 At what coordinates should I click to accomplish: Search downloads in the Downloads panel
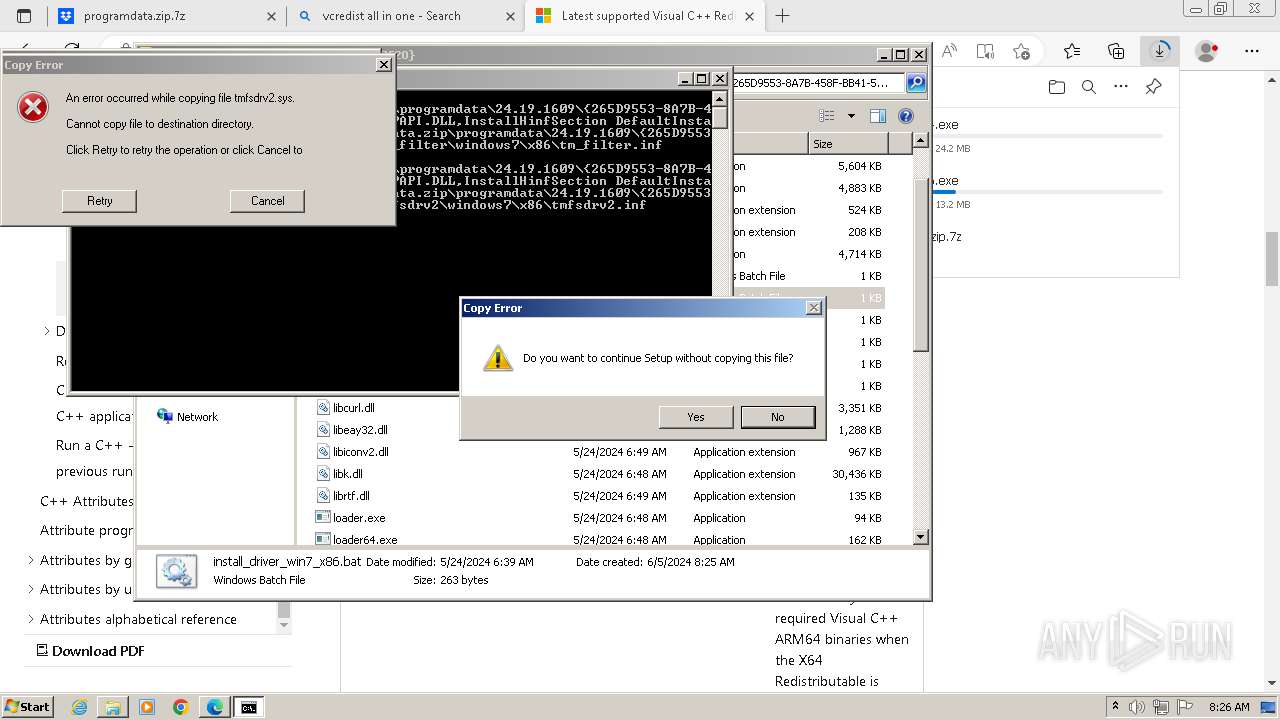pos(1089,87)
